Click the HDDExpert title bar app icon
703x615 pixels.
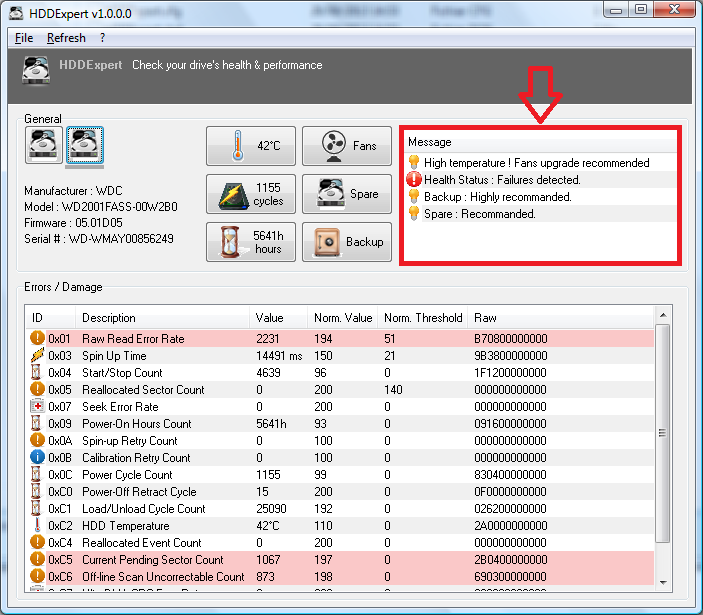(16, 13)
